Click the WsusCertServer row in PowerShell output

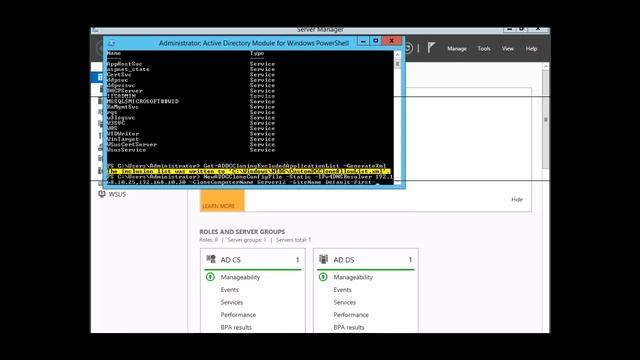point(132,144)
